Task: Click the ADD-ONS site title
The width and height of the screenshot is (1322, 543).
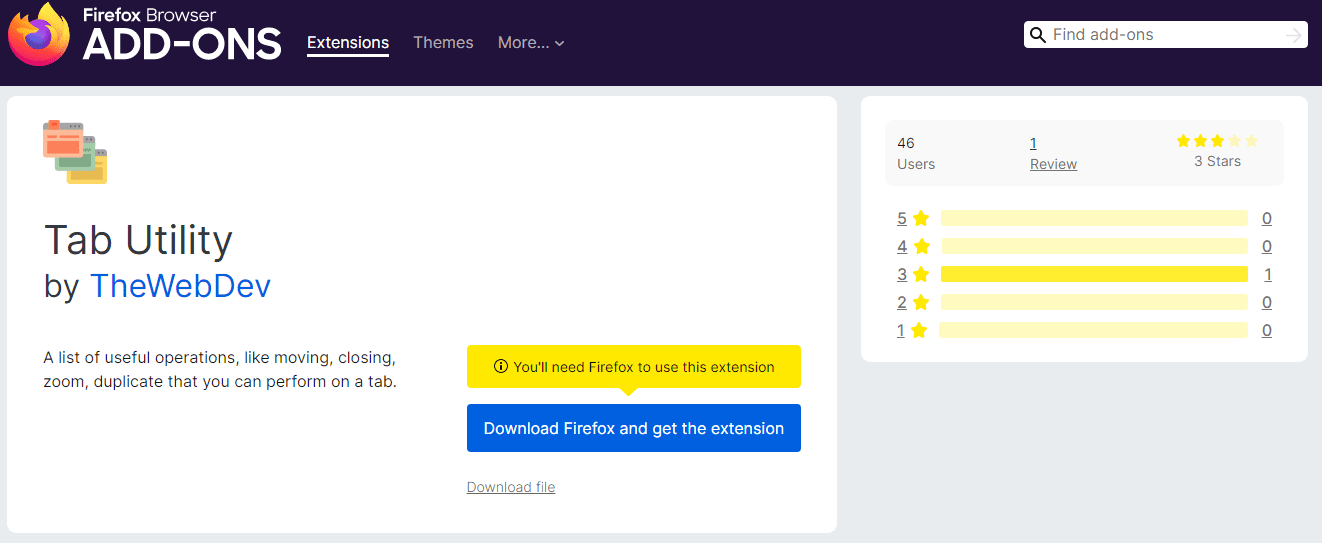Action: 182,45
